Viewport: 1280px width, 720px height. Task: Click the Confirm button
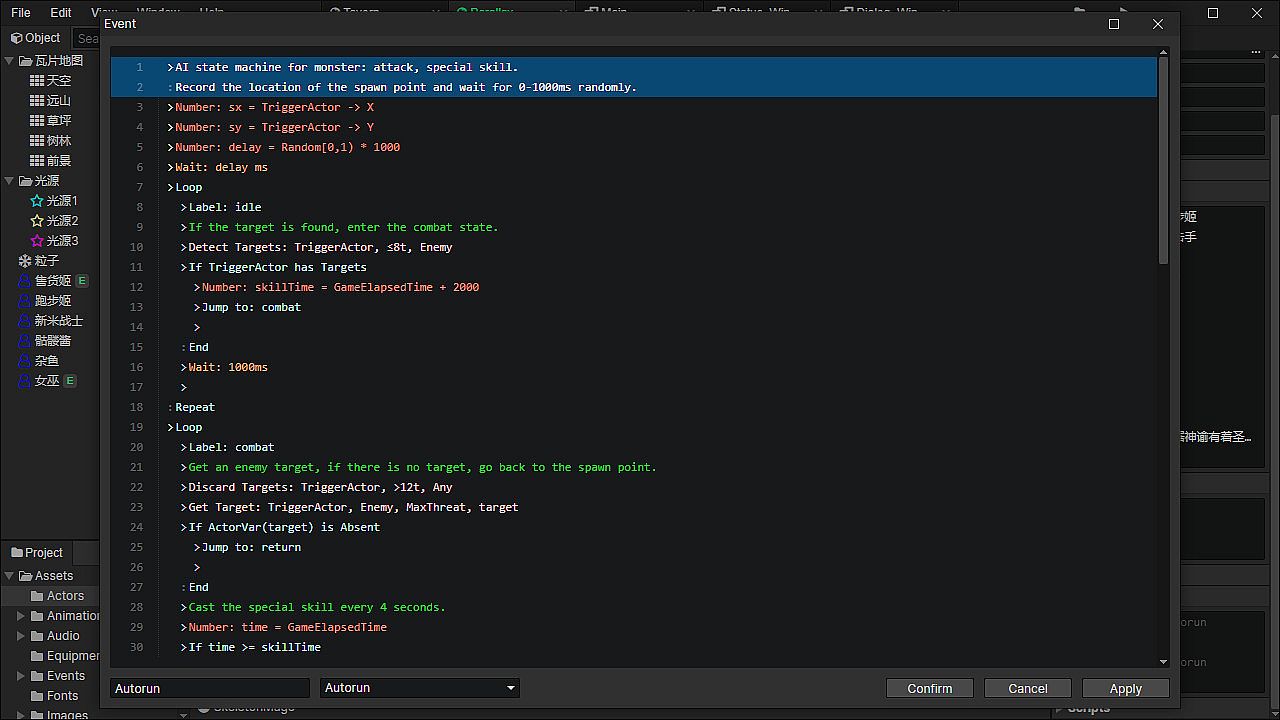[x=929, y=688]
